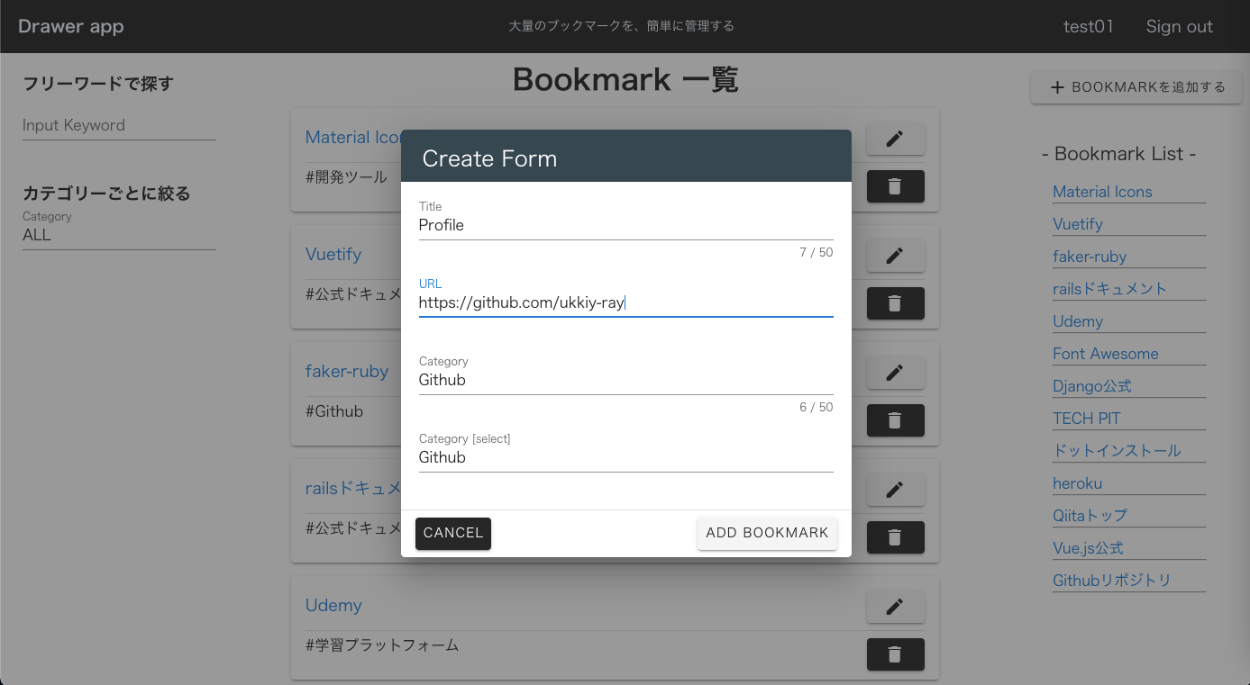Click Sign out in the header
This screenshot has height=685, width=1250.
pyautogui.click(x=1178, y=27)
